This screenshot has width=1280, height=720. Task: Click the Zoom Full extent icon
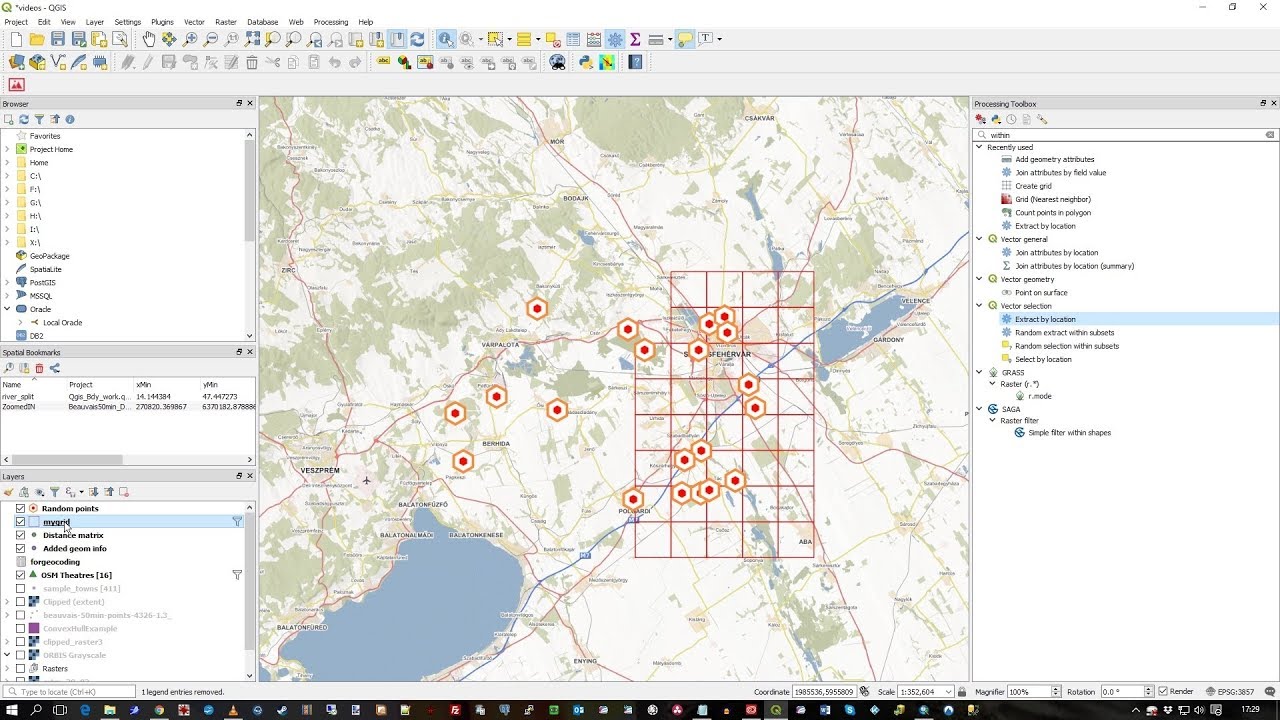[x=253, y=39]
